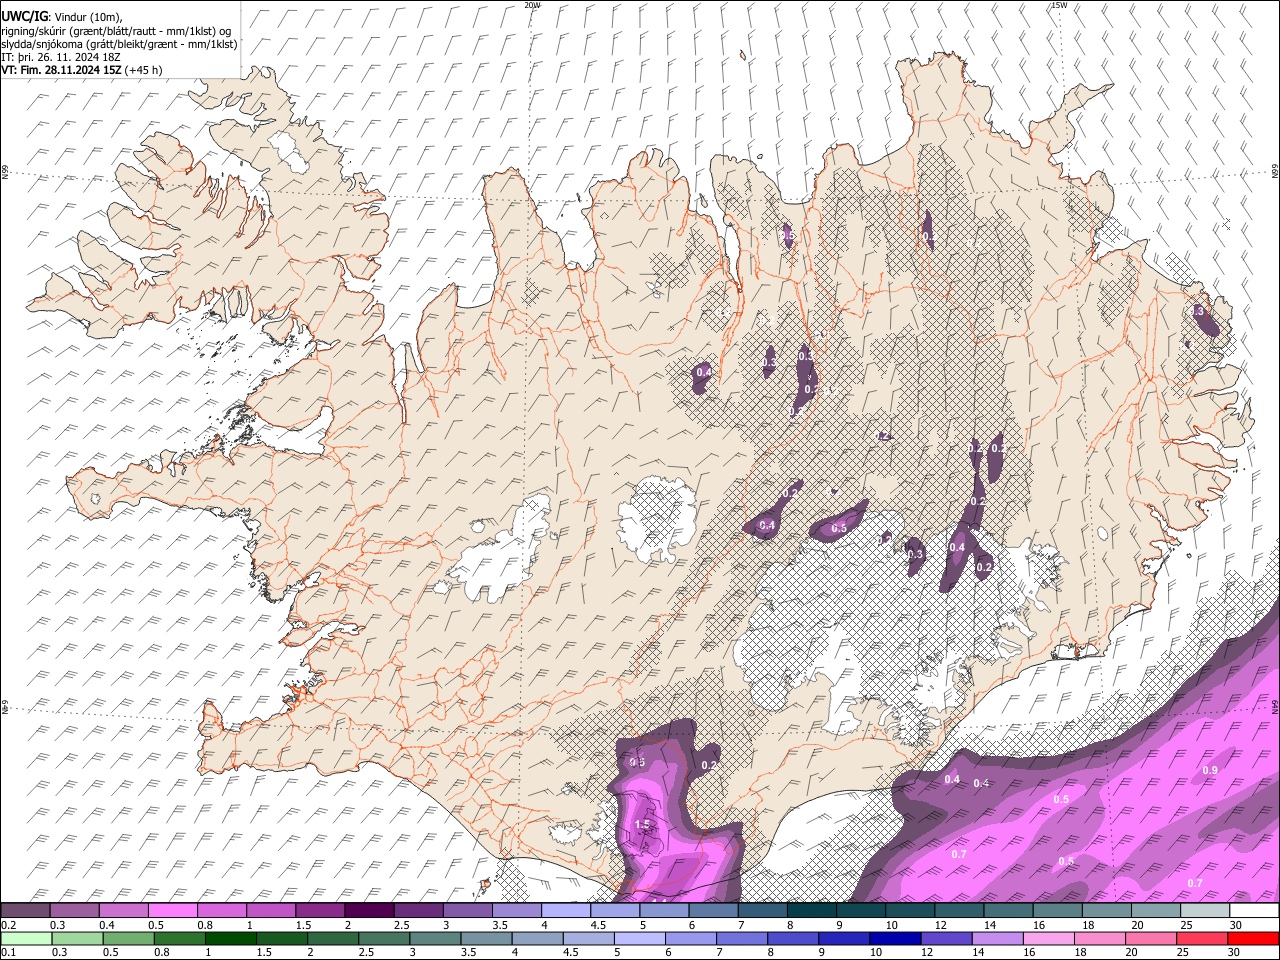Click the 6–7 periwinkle swatch in bottom row
This screenshot has height=960, width=1280.
click(x=690, y=938)
